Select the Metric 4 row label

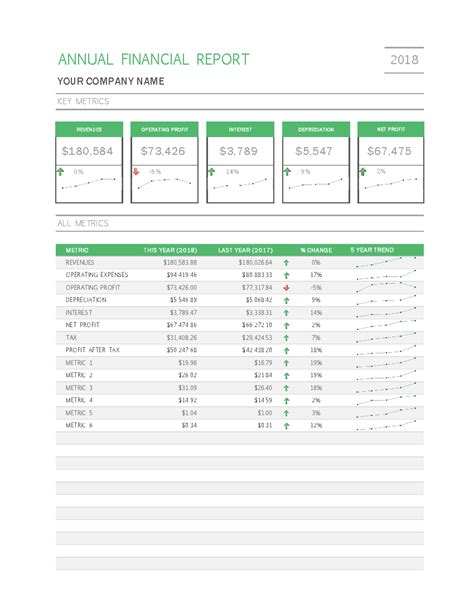[79, 400]
